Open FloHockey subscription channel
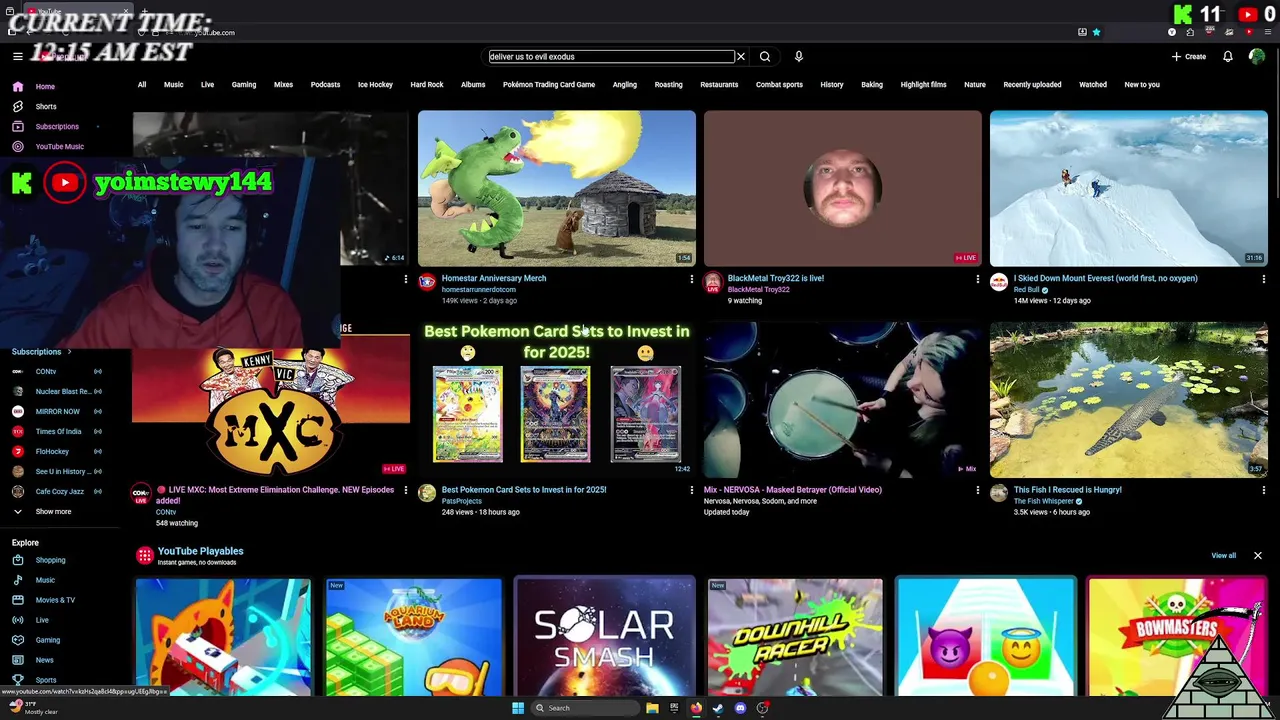Viewport: 1280px width, 720px height. coord(52,452)
